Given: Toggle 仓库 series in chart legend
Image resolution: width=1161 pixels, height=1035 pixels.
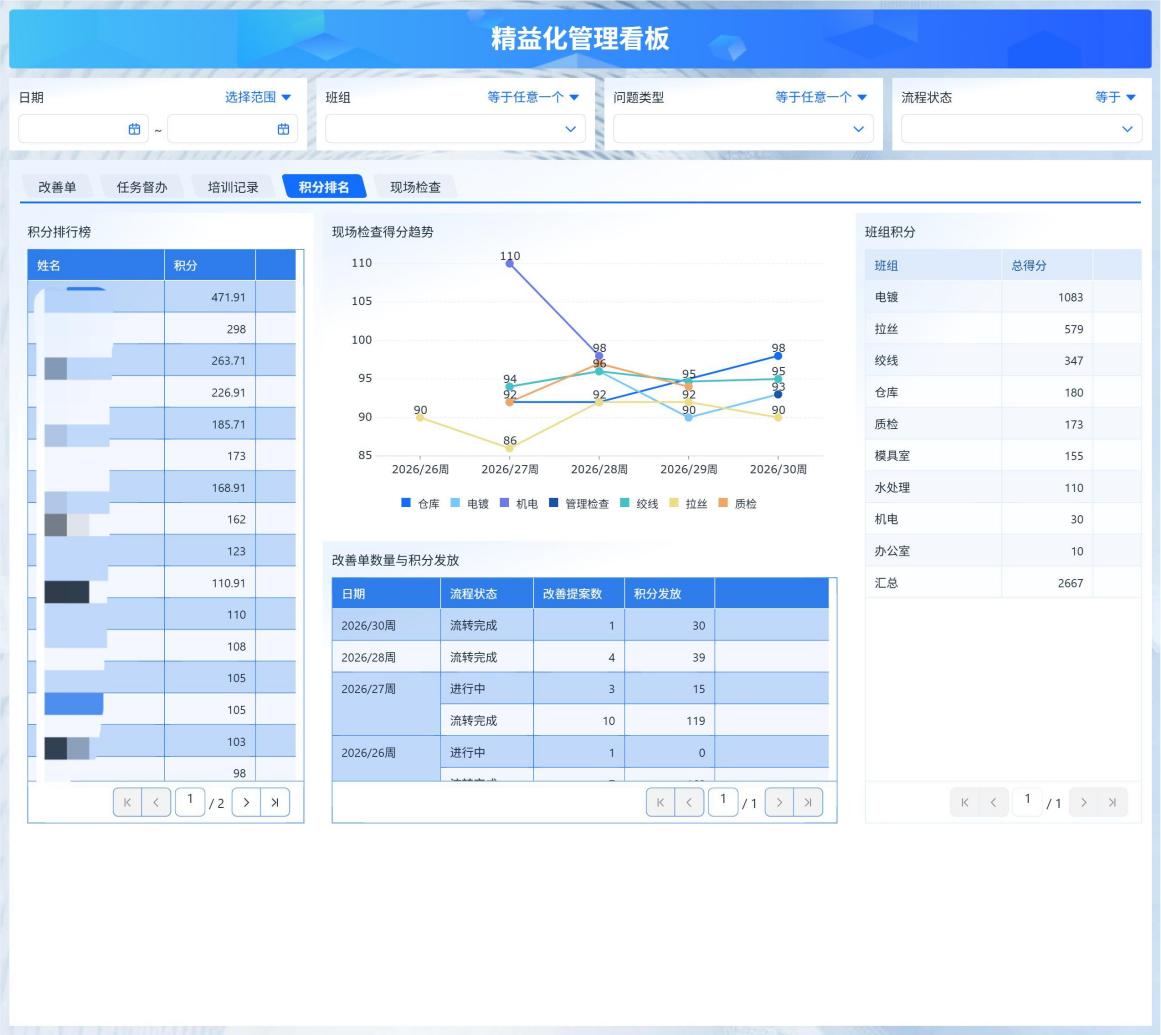Looking at the screenshot, I should click(420, 503).
